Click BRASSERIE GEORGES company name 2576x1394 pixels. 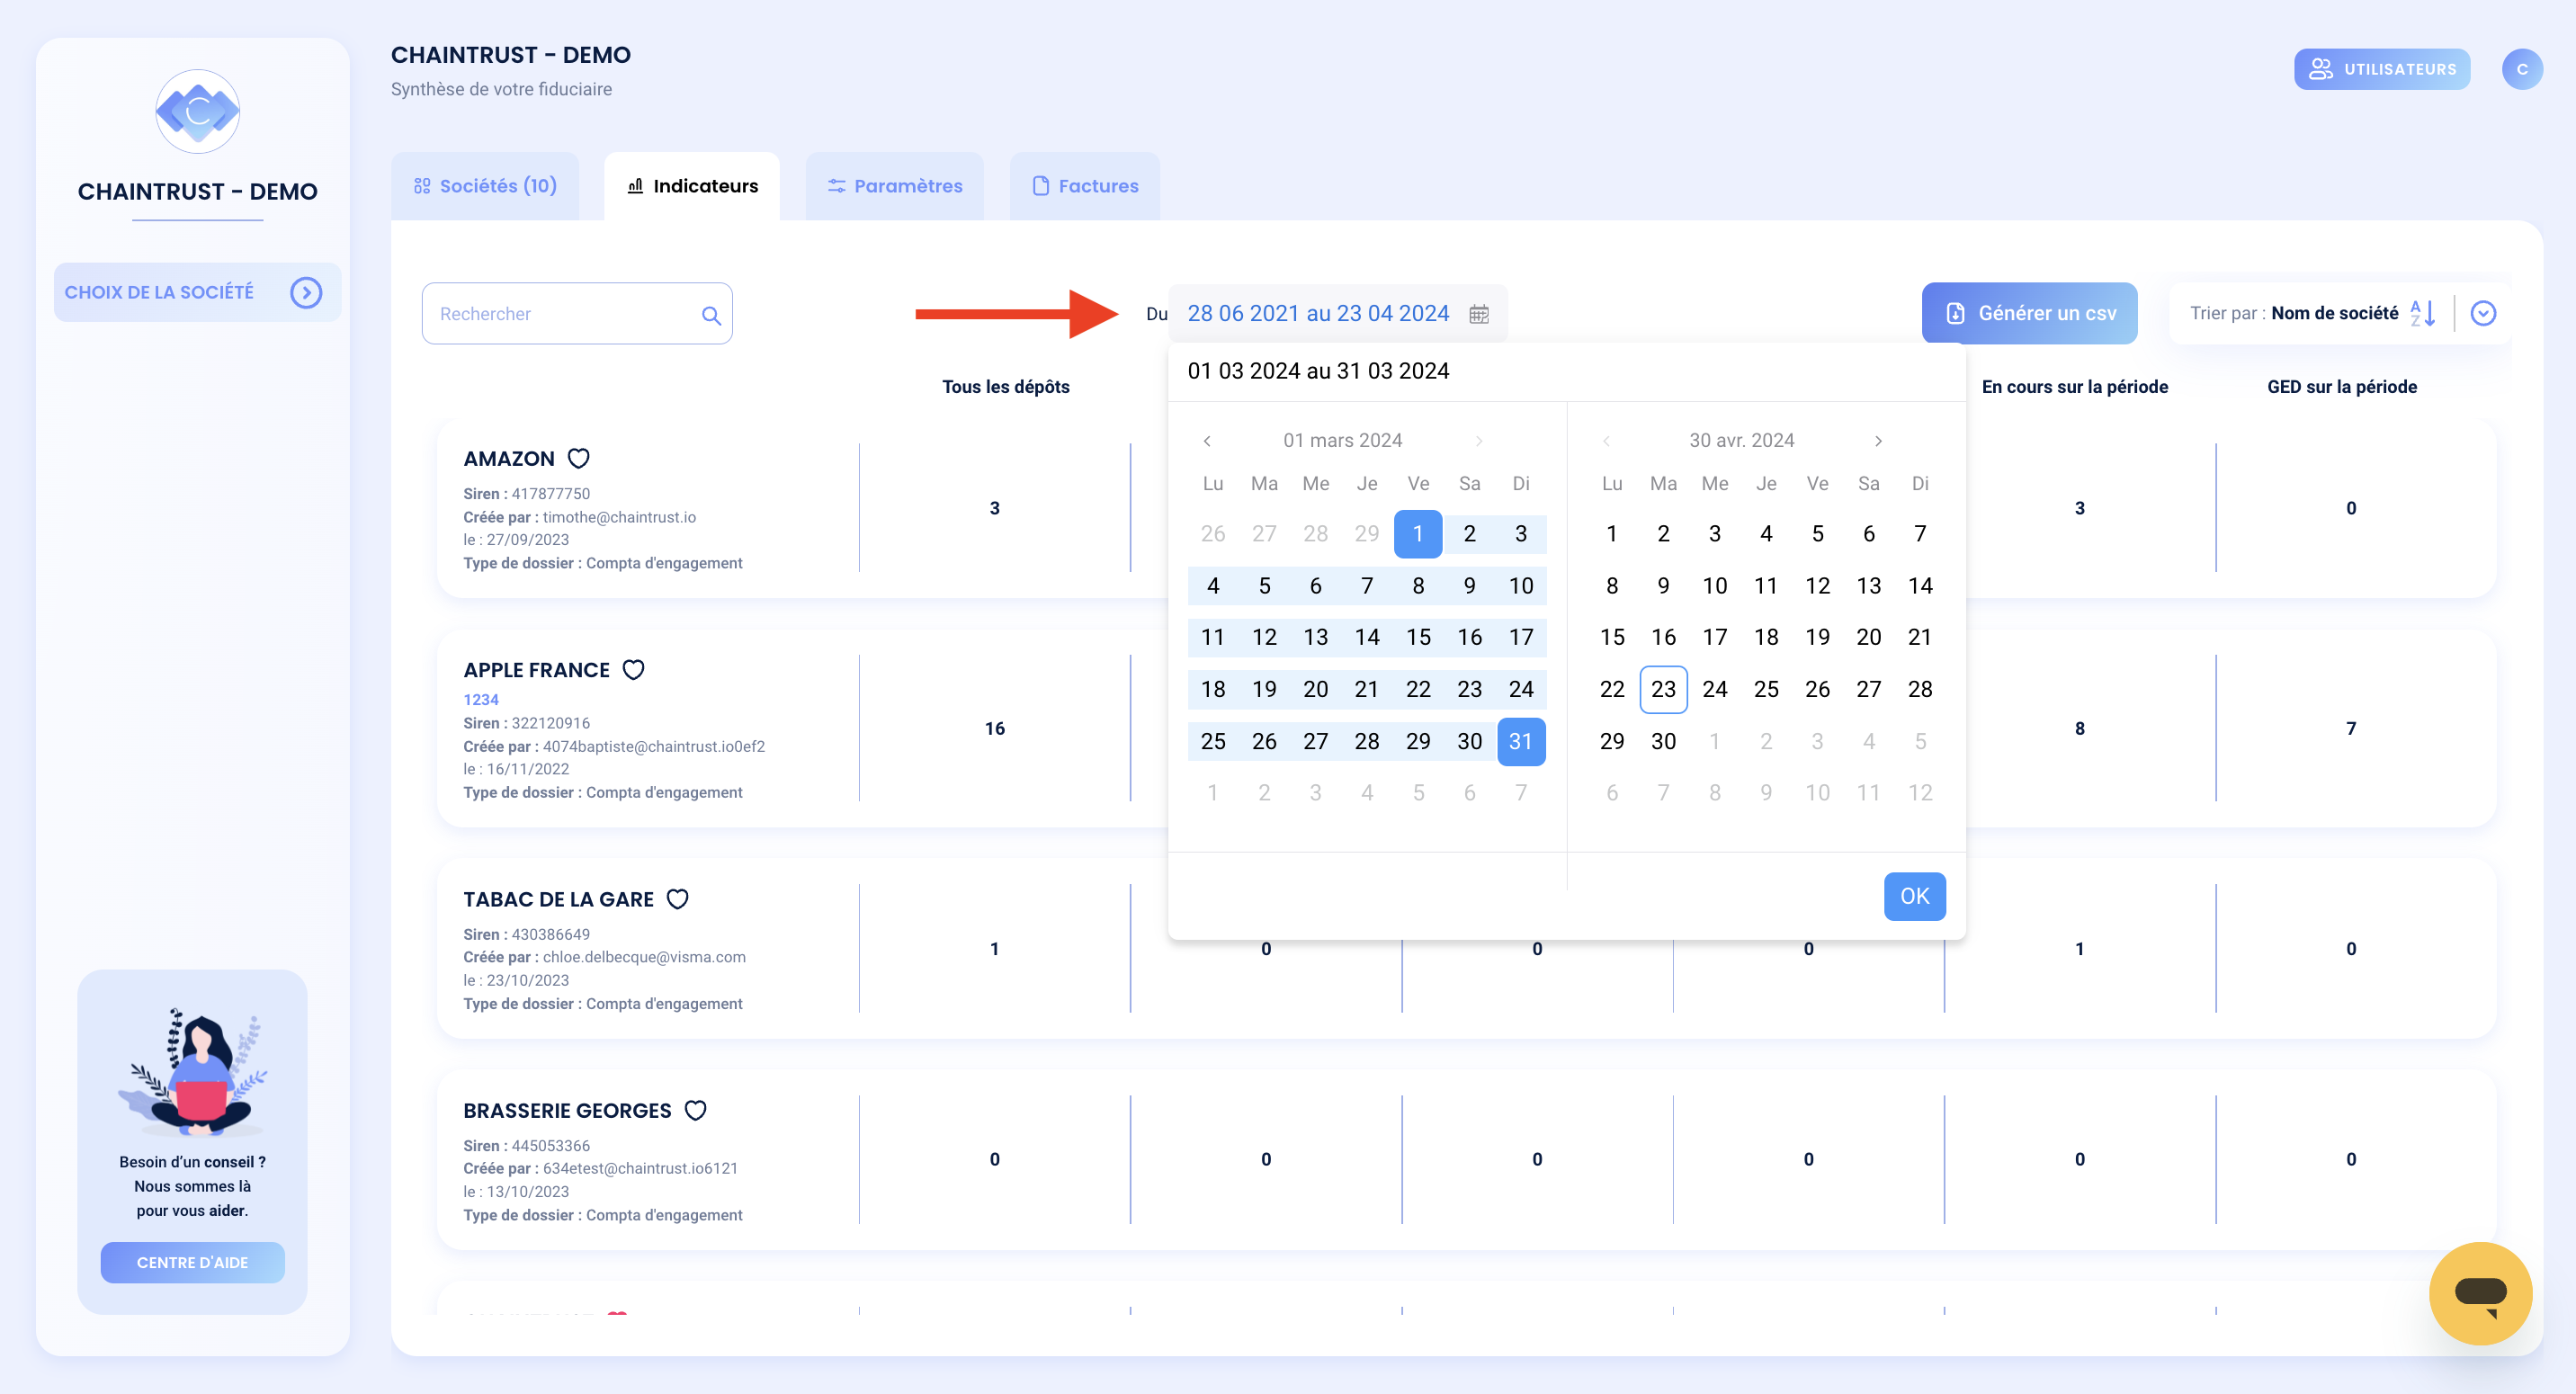pyautogui.click(x=567, y=1110)
